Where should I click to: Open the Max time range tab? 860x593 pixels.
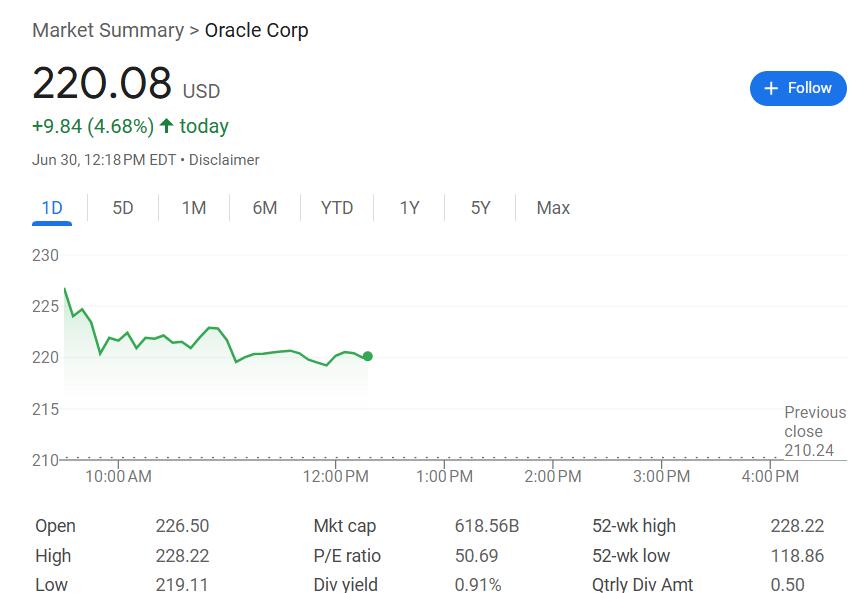click(553, 208)
